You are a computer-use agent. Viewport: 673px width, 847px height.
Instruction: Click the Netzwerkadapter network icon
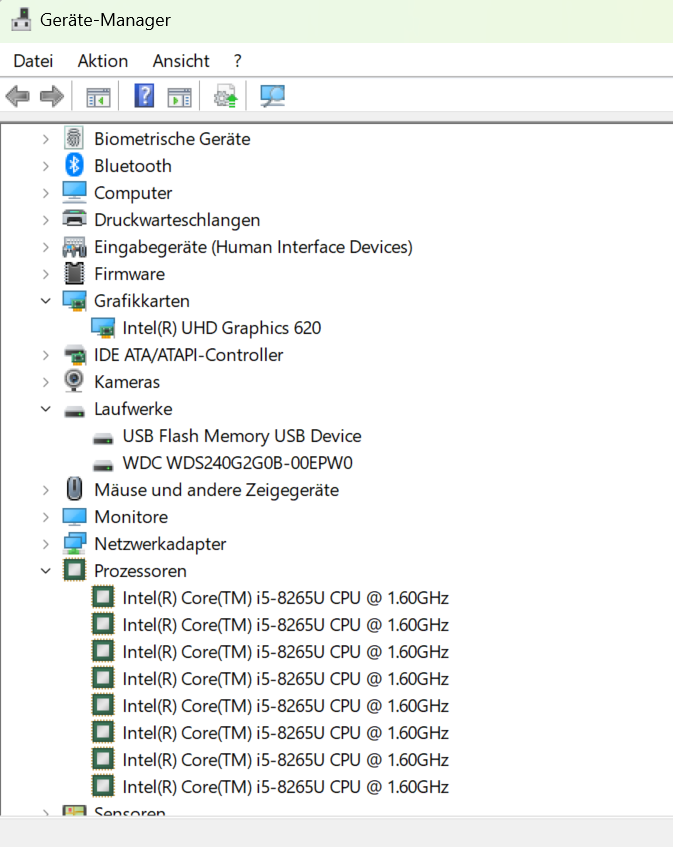click(74, 543)
